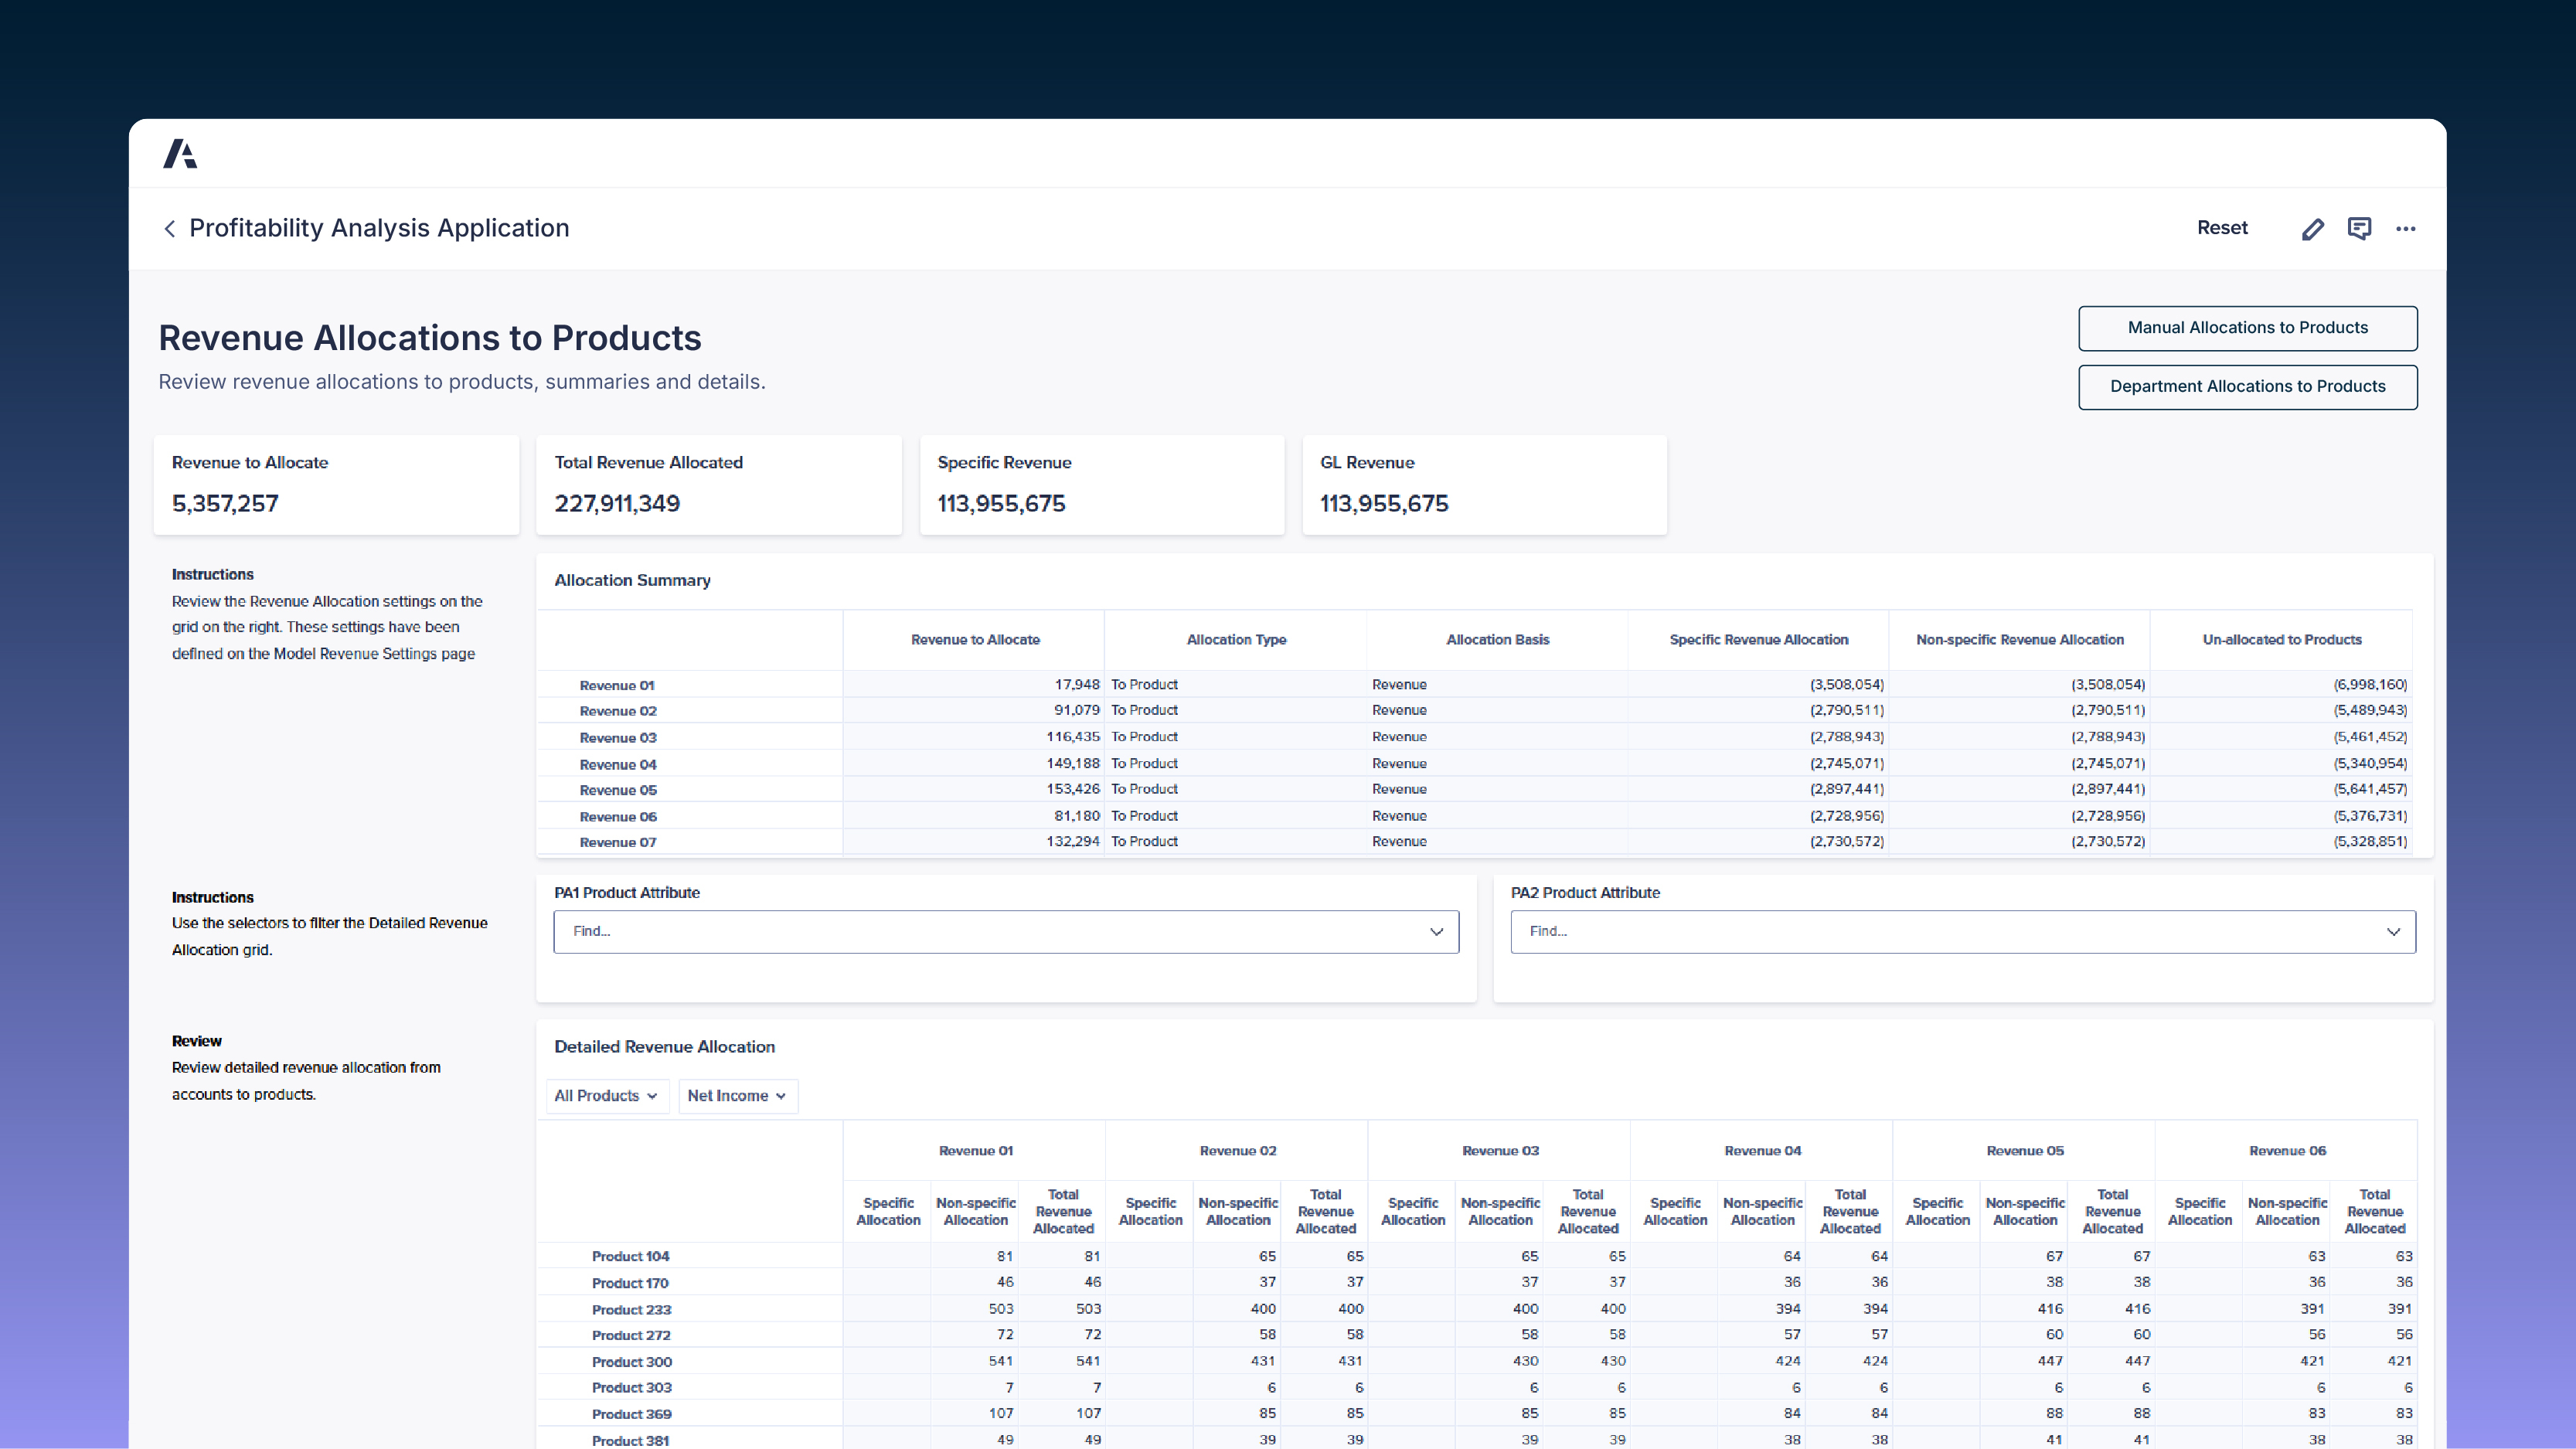Open Manual Allocations to Products
2576x1449 pixels.
point(2247,328)
